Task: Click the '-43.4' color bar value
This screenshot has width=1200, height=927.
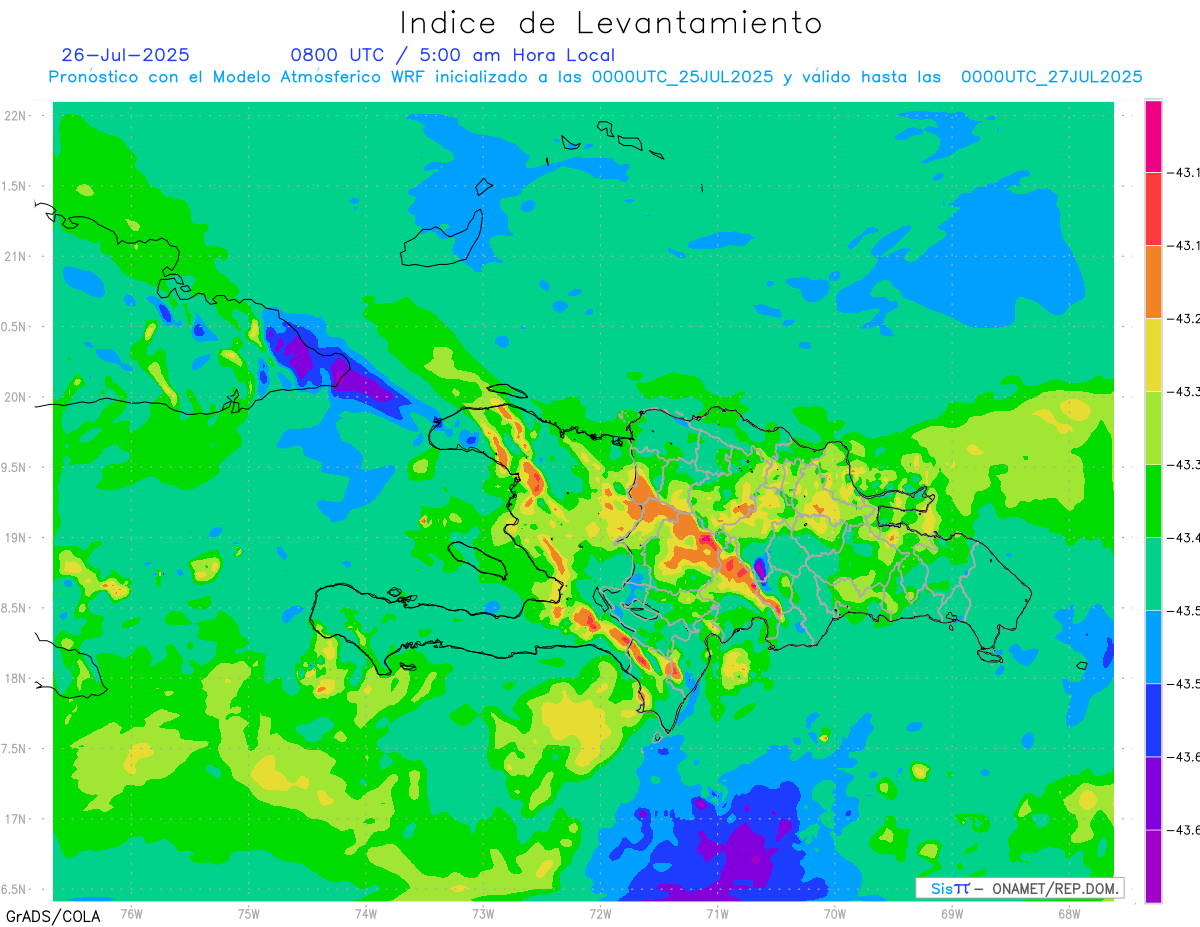Action: click(x=1184, y=538)
